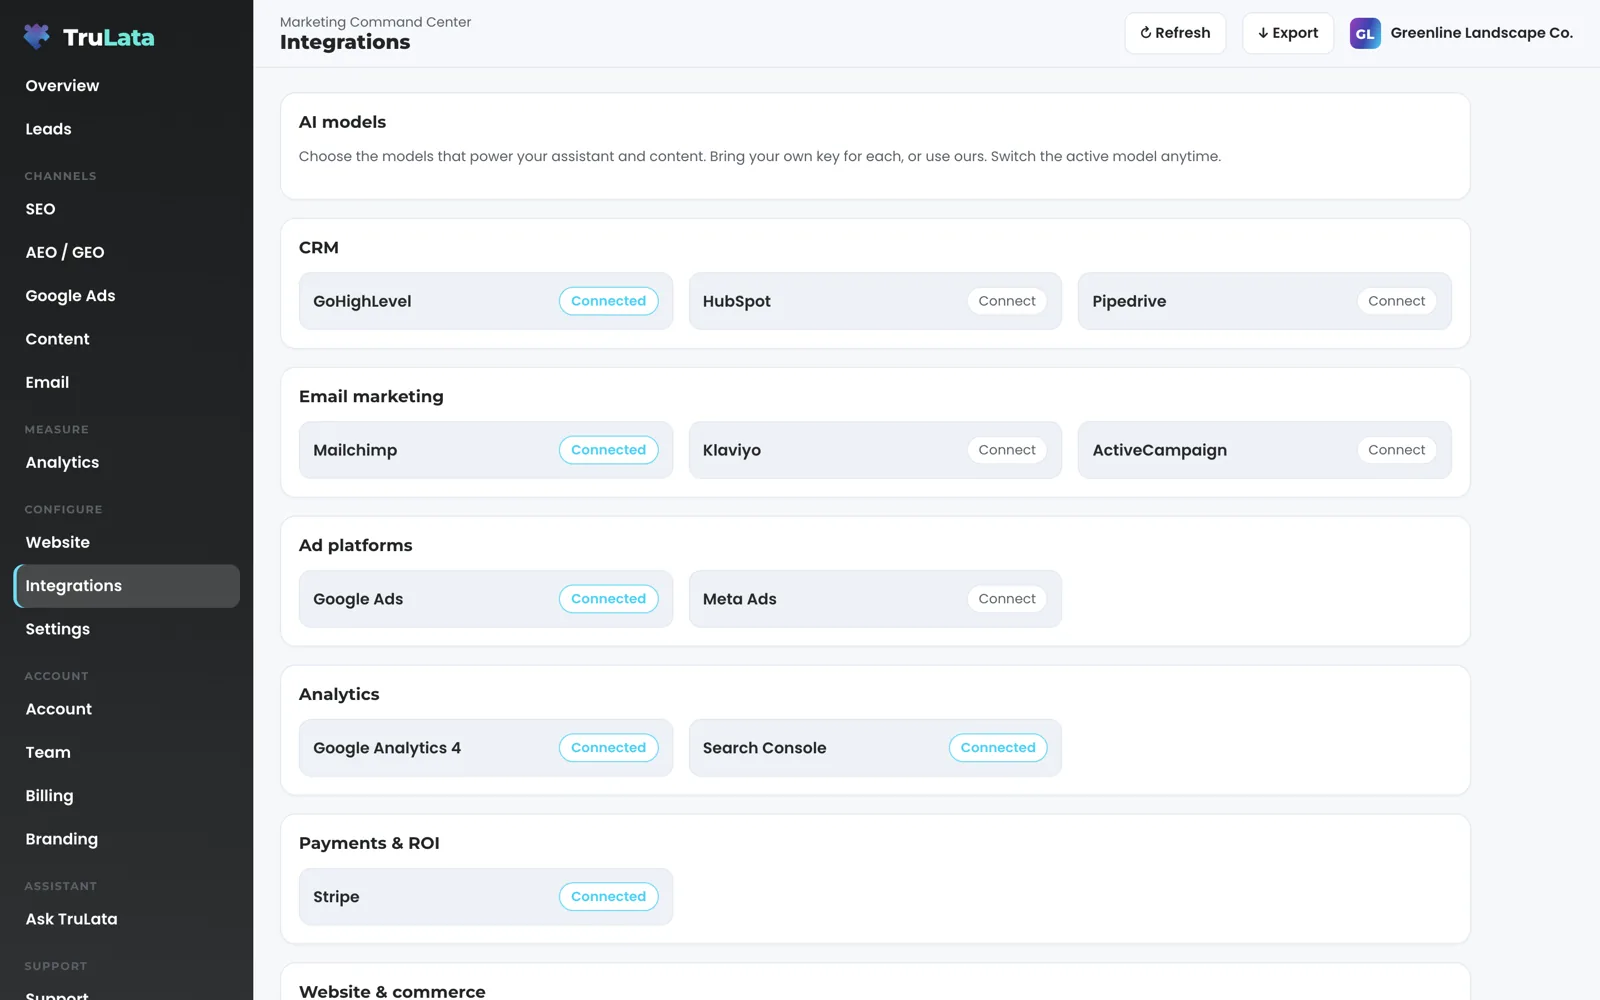Select the Integrations sidebar item
The width and height of the screenshot is (1600, 1000).
click(x=126, y=586)
